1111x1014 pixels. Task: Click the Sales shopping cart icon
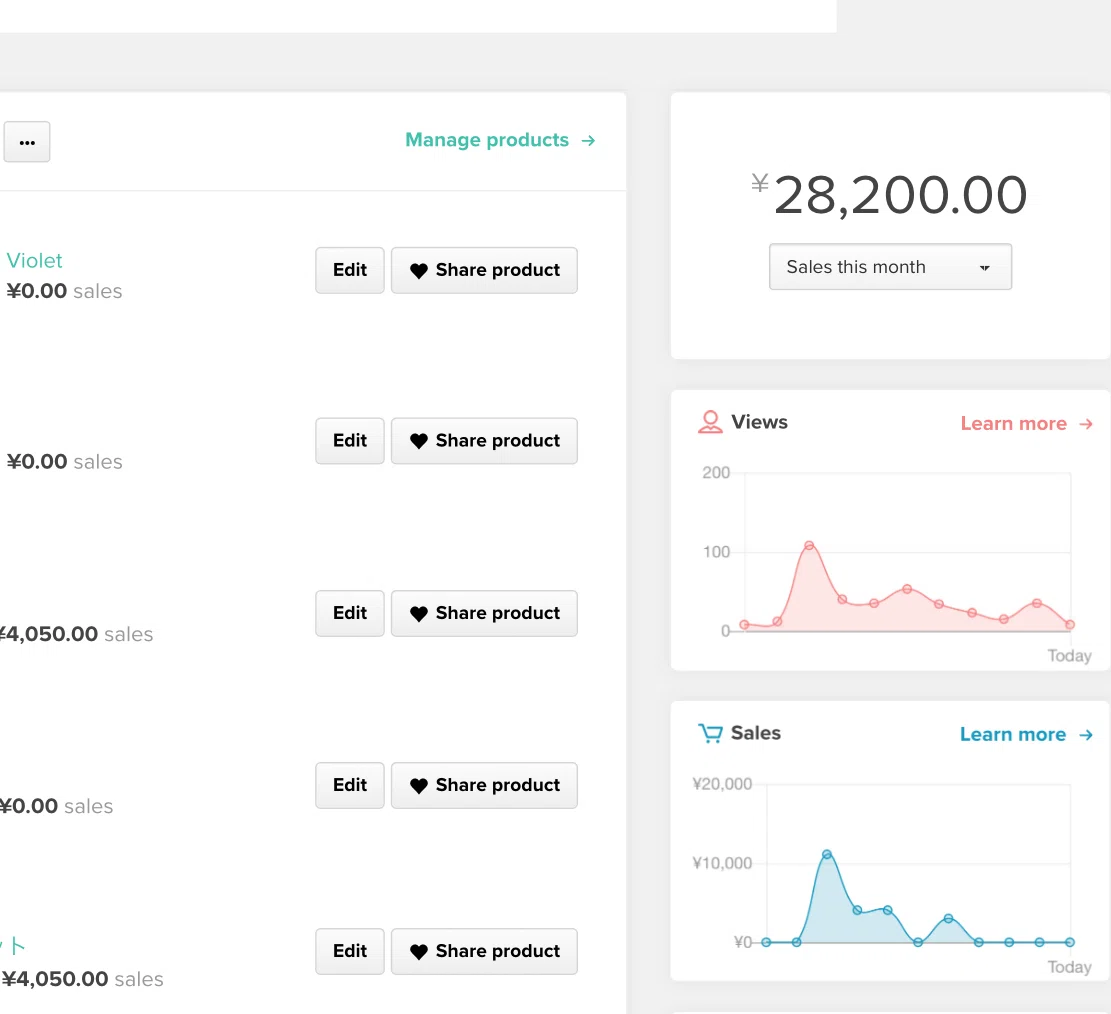(710, 733)
